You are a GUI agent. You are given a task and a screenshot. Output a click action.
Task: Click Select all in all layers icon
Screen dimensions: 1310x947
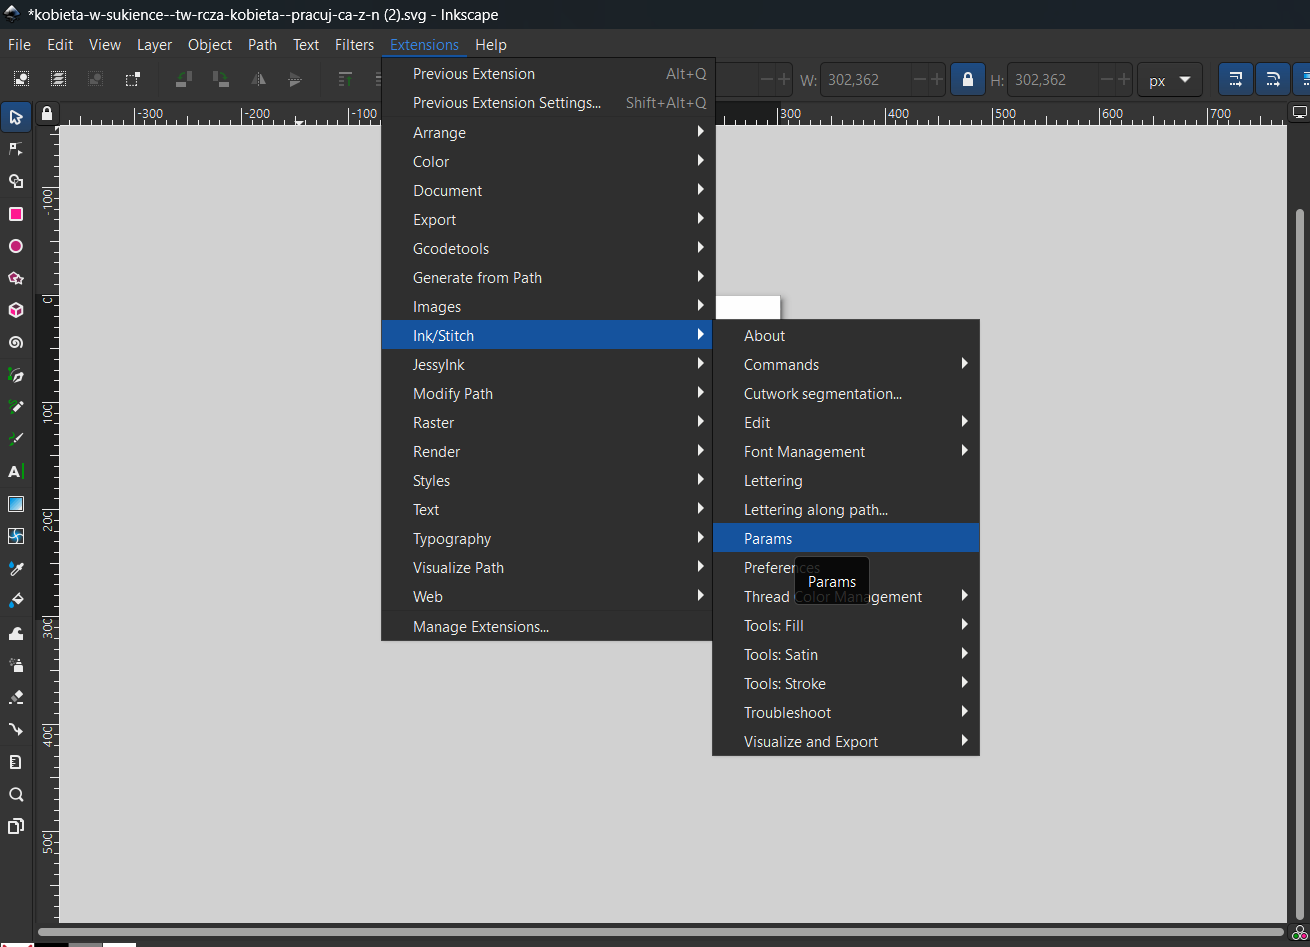(59, 79)
